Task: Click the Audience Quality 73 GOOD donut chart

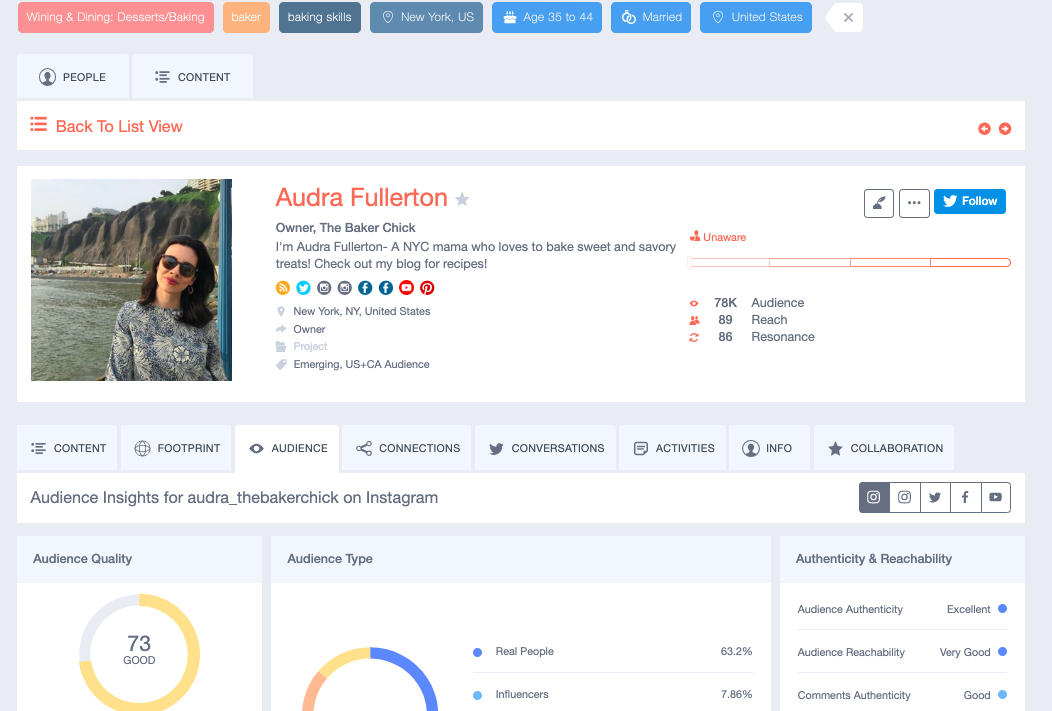Action: click(140, 652)
